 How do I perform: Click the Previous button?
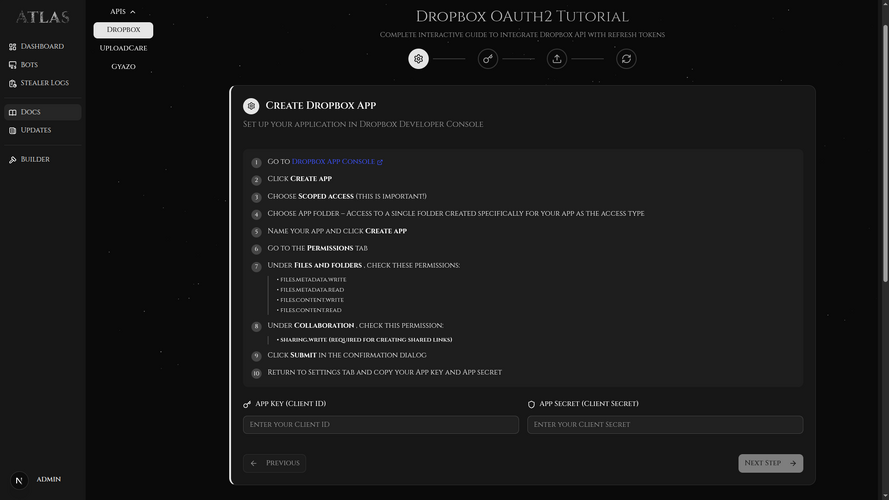274,463
